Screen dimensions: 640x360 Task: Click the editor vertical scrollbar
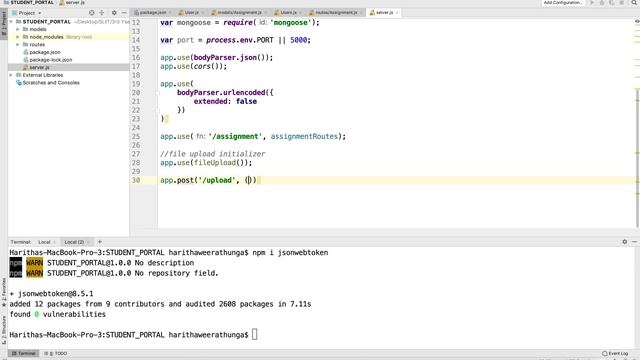[637, 157]
